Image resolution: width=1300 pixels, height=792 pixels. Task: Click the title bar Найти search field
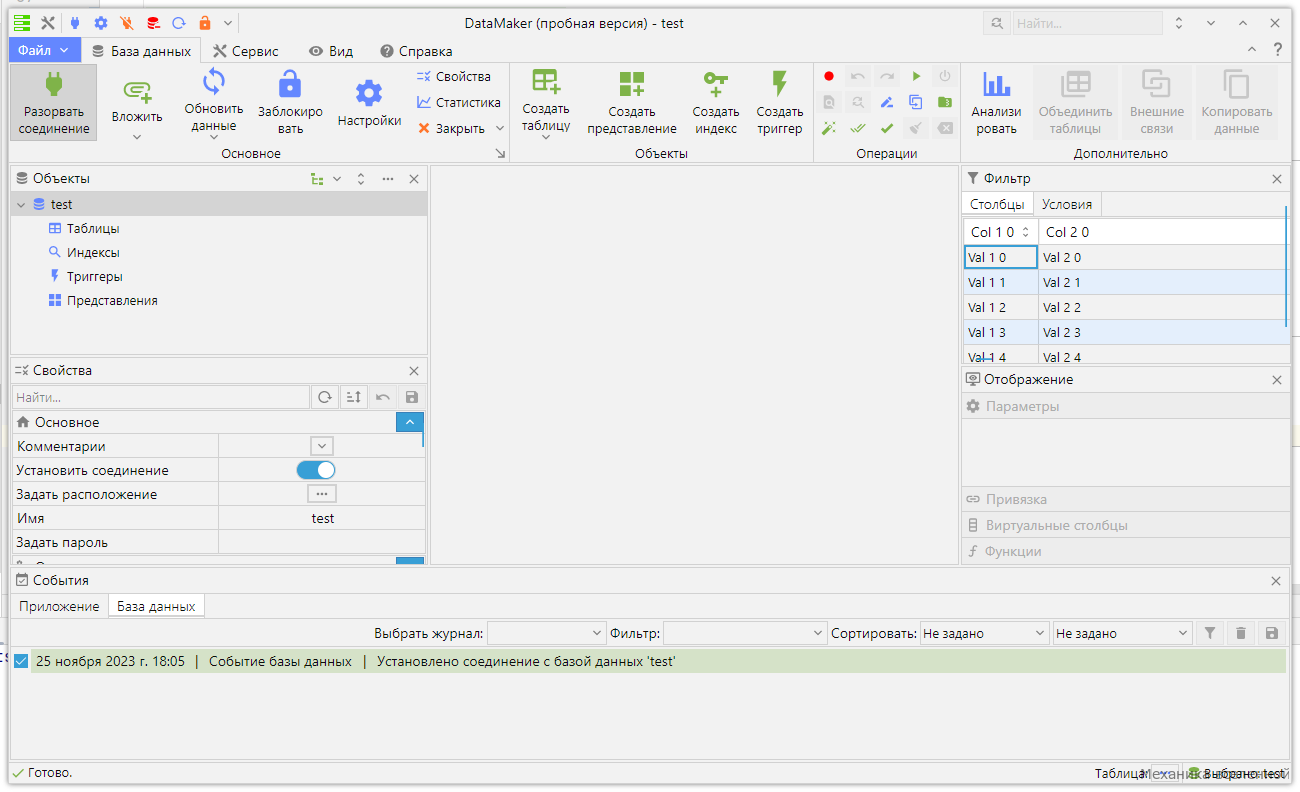click(x=1087, y=23)
